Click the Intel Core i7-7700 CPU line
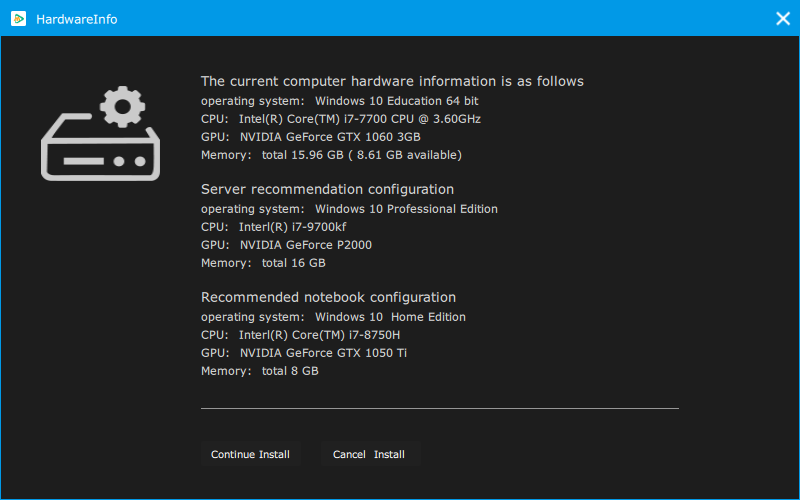Image resolution: width=800 pixels, height=500 pixels. click(x=341, y=119)
